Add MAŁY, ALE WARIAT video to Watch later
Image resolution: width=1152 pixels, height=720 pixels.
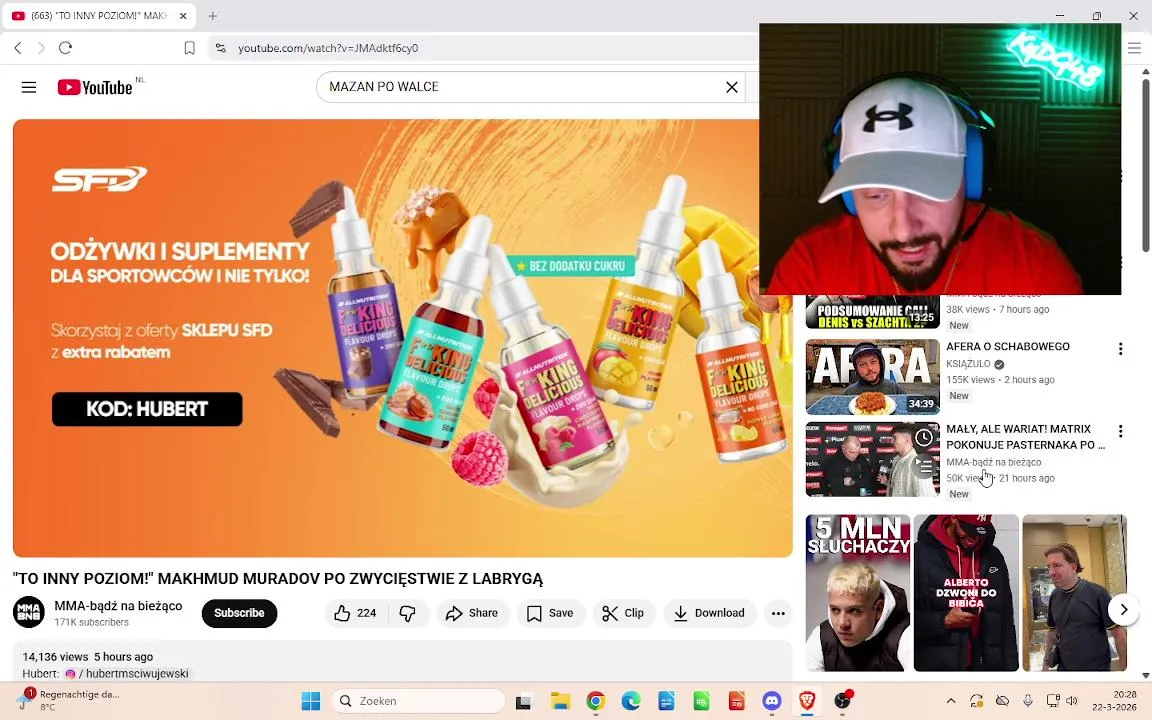pos(924,438)
